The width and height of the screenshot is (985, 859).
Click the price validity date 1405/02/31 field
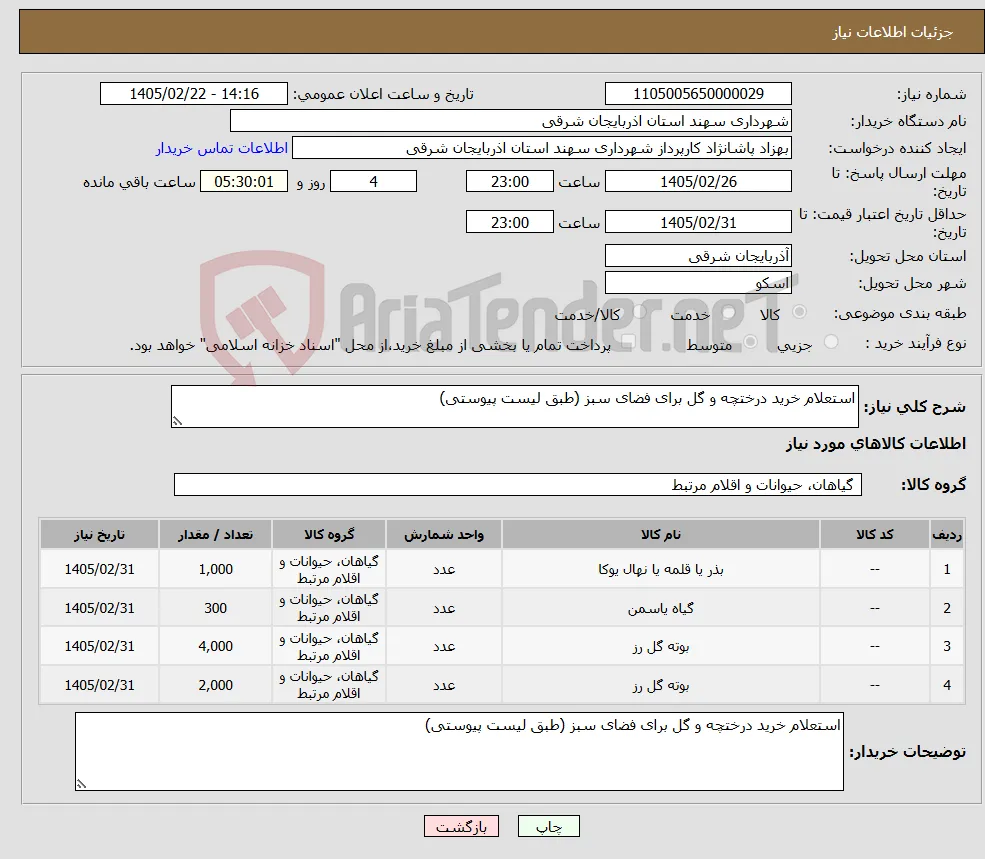(698, 222)
